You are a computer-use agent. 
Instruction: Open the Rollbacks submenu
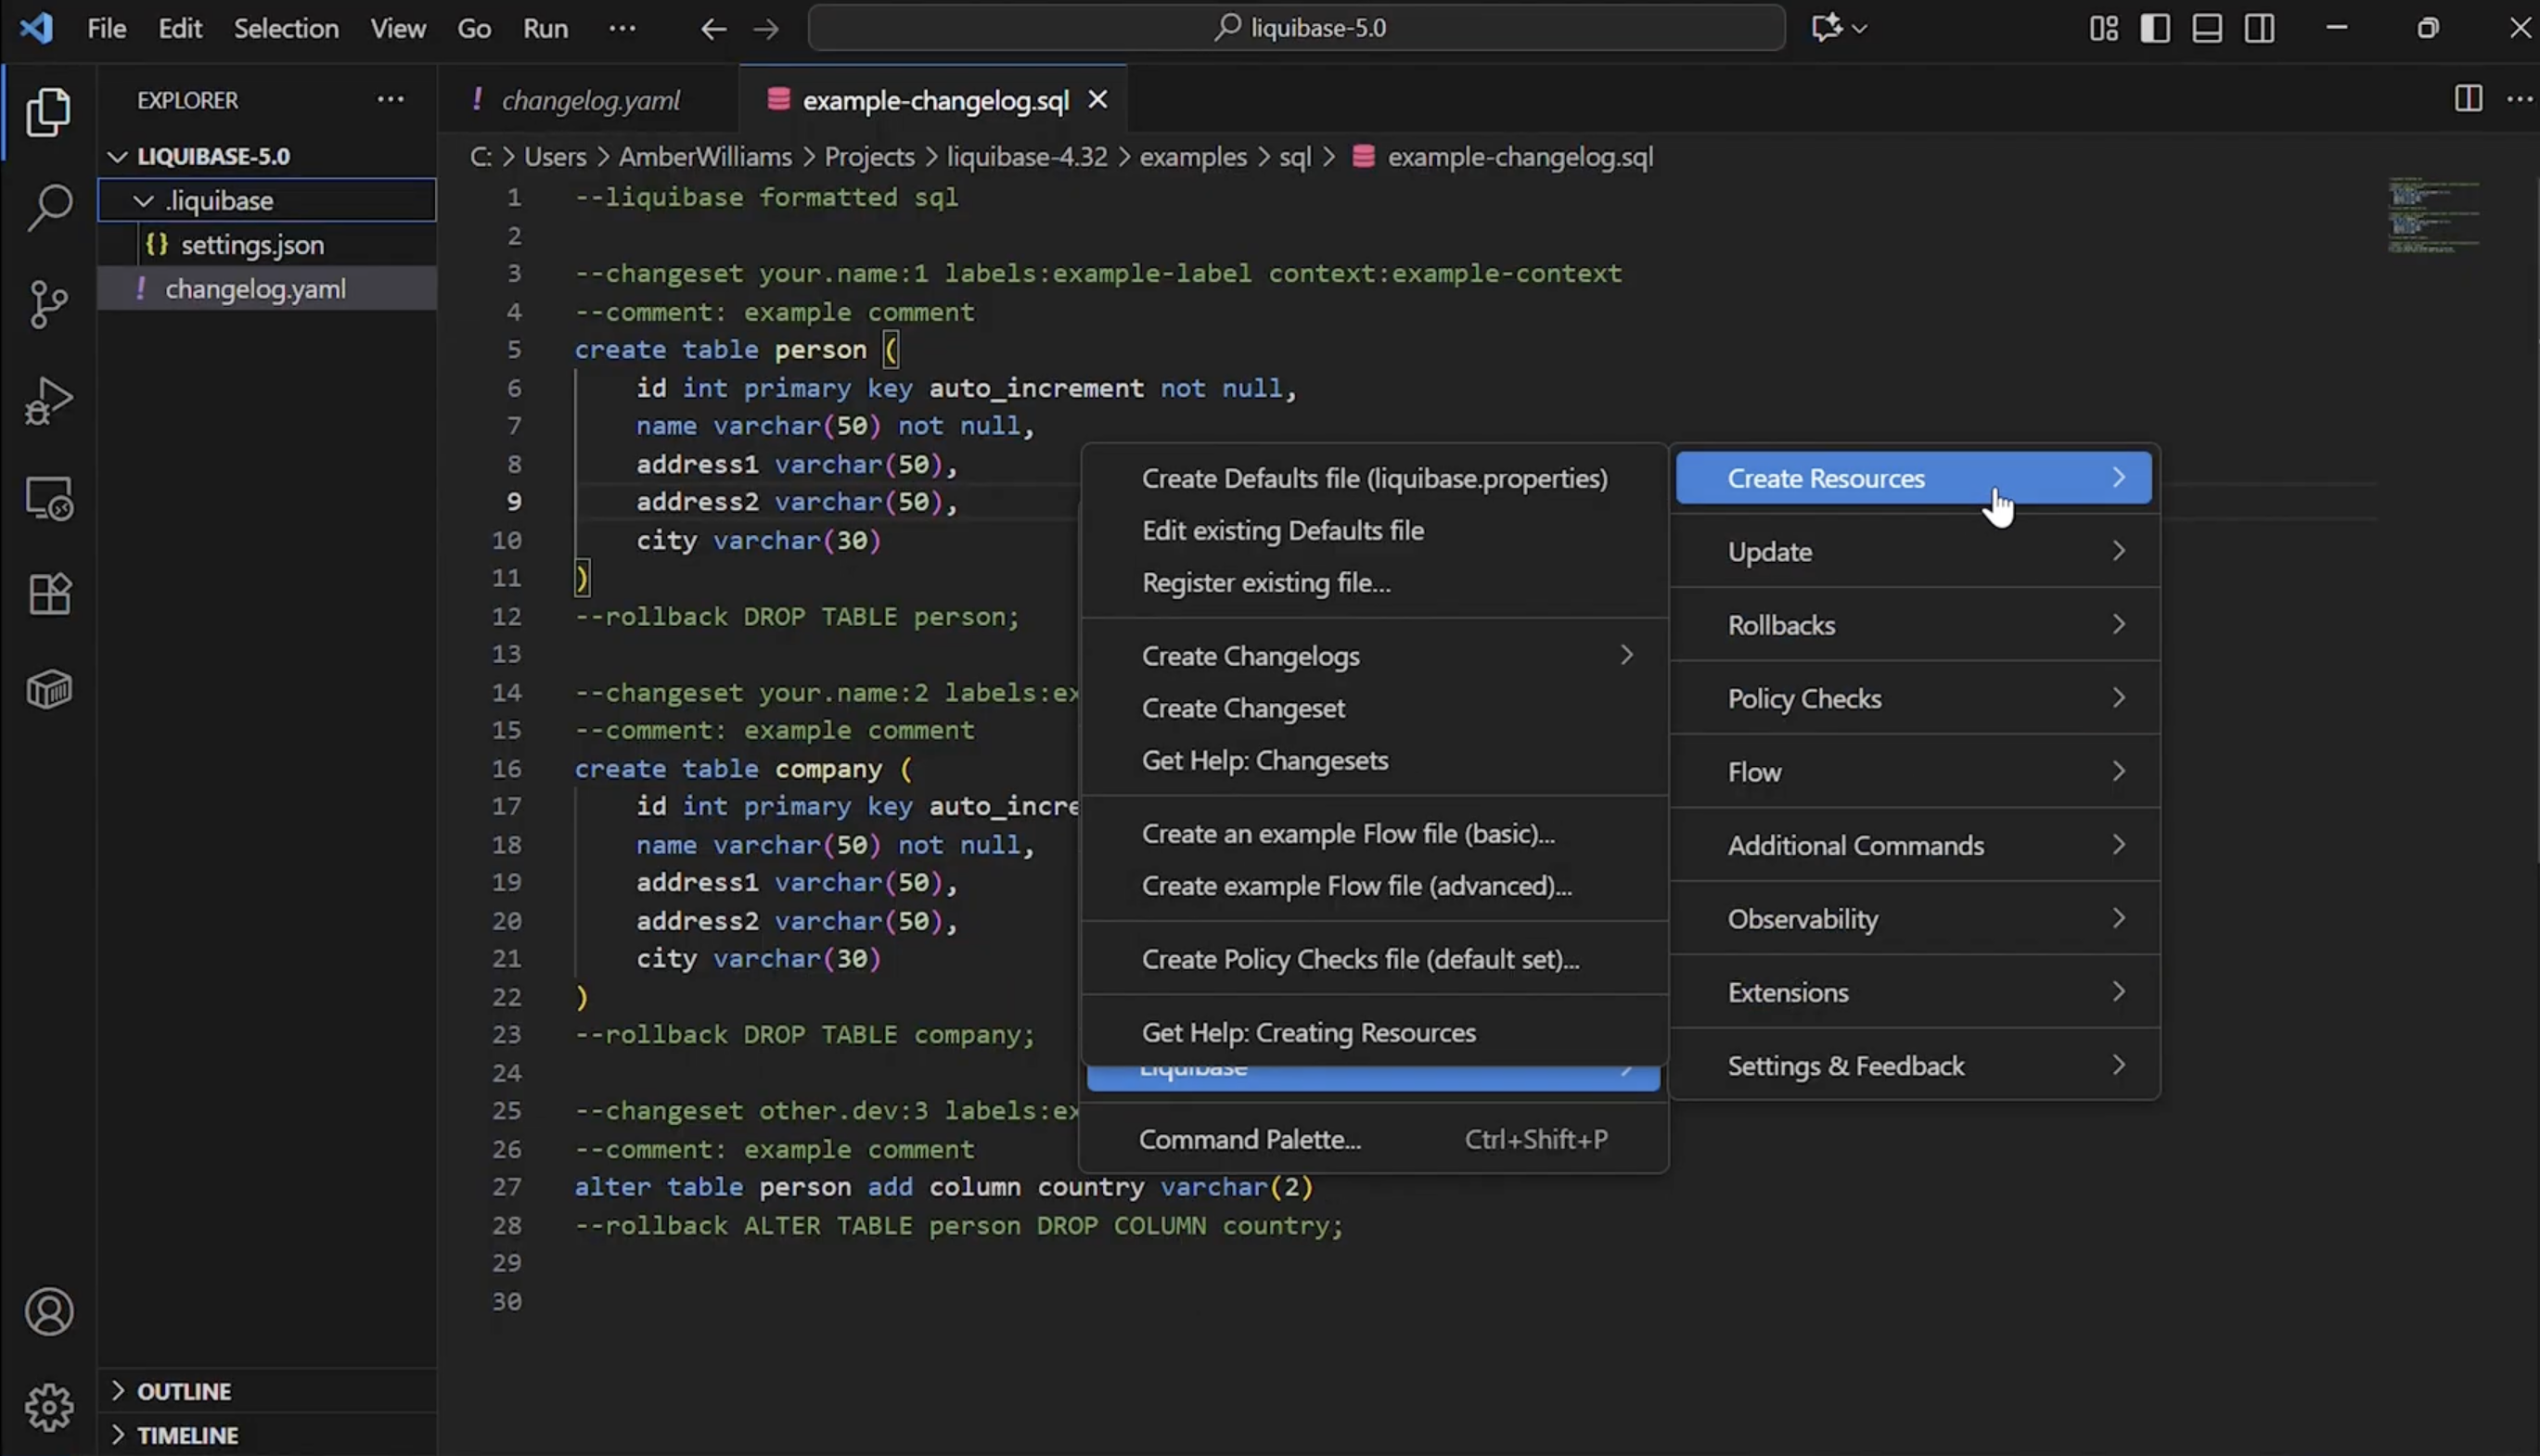pyautogui.click(x=1913, y=625)
